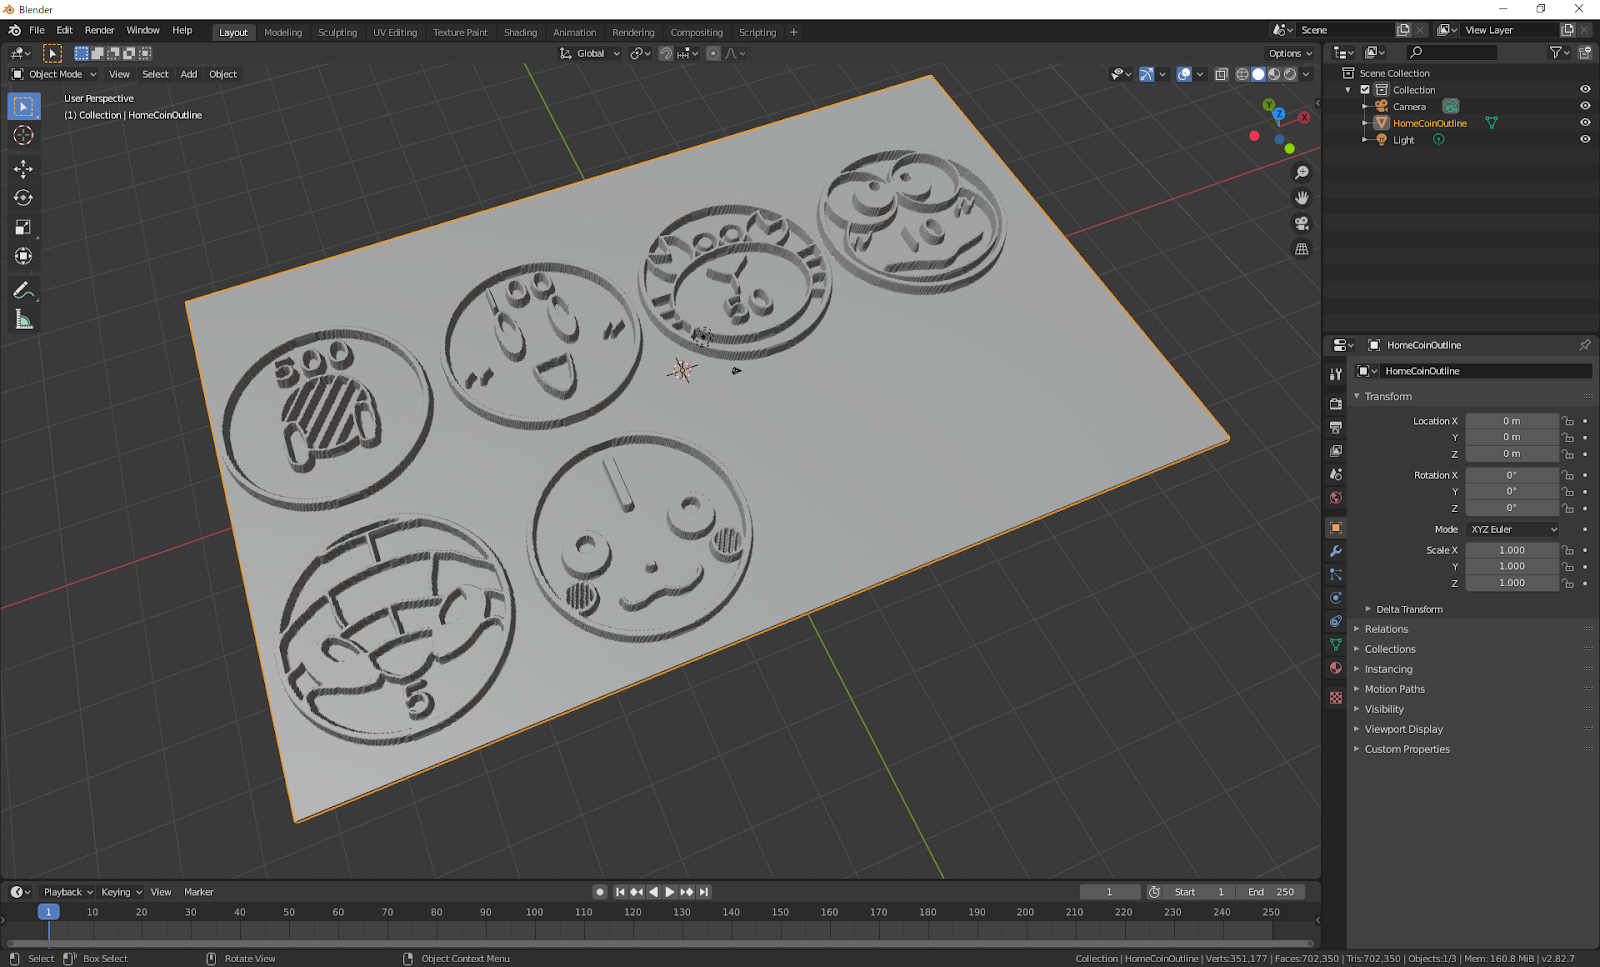
Task: Toggle camera view icon in viewport
Action: coord(1302,223)
